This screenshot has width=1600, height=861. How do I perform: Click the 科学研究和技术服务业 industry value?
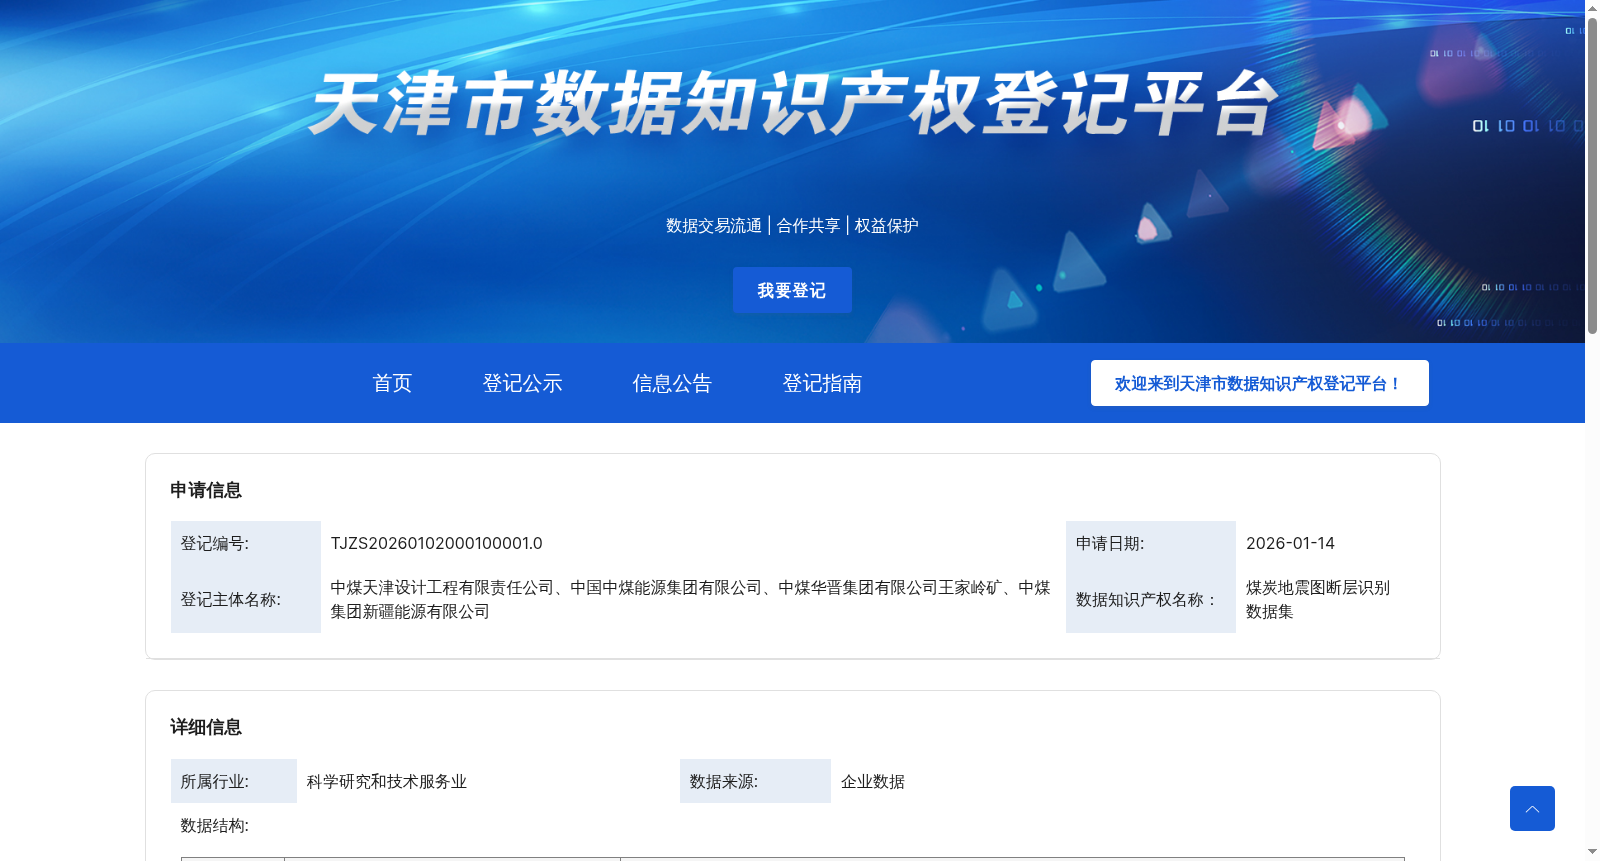(x=387, y=781)
